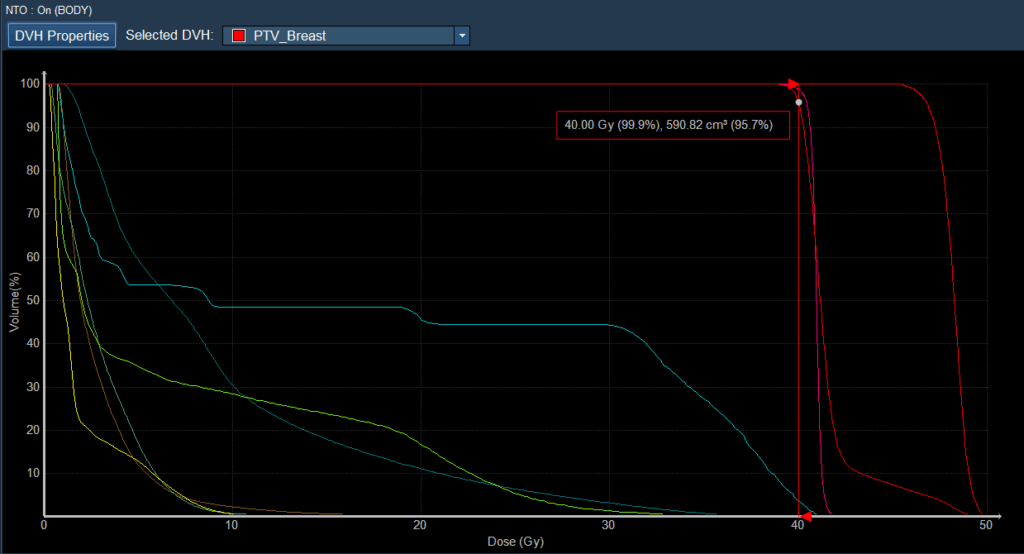
Task: Click the dropdown arrow beside PTV_Breast
Action: pyautogui.click(x=461, y=36)
